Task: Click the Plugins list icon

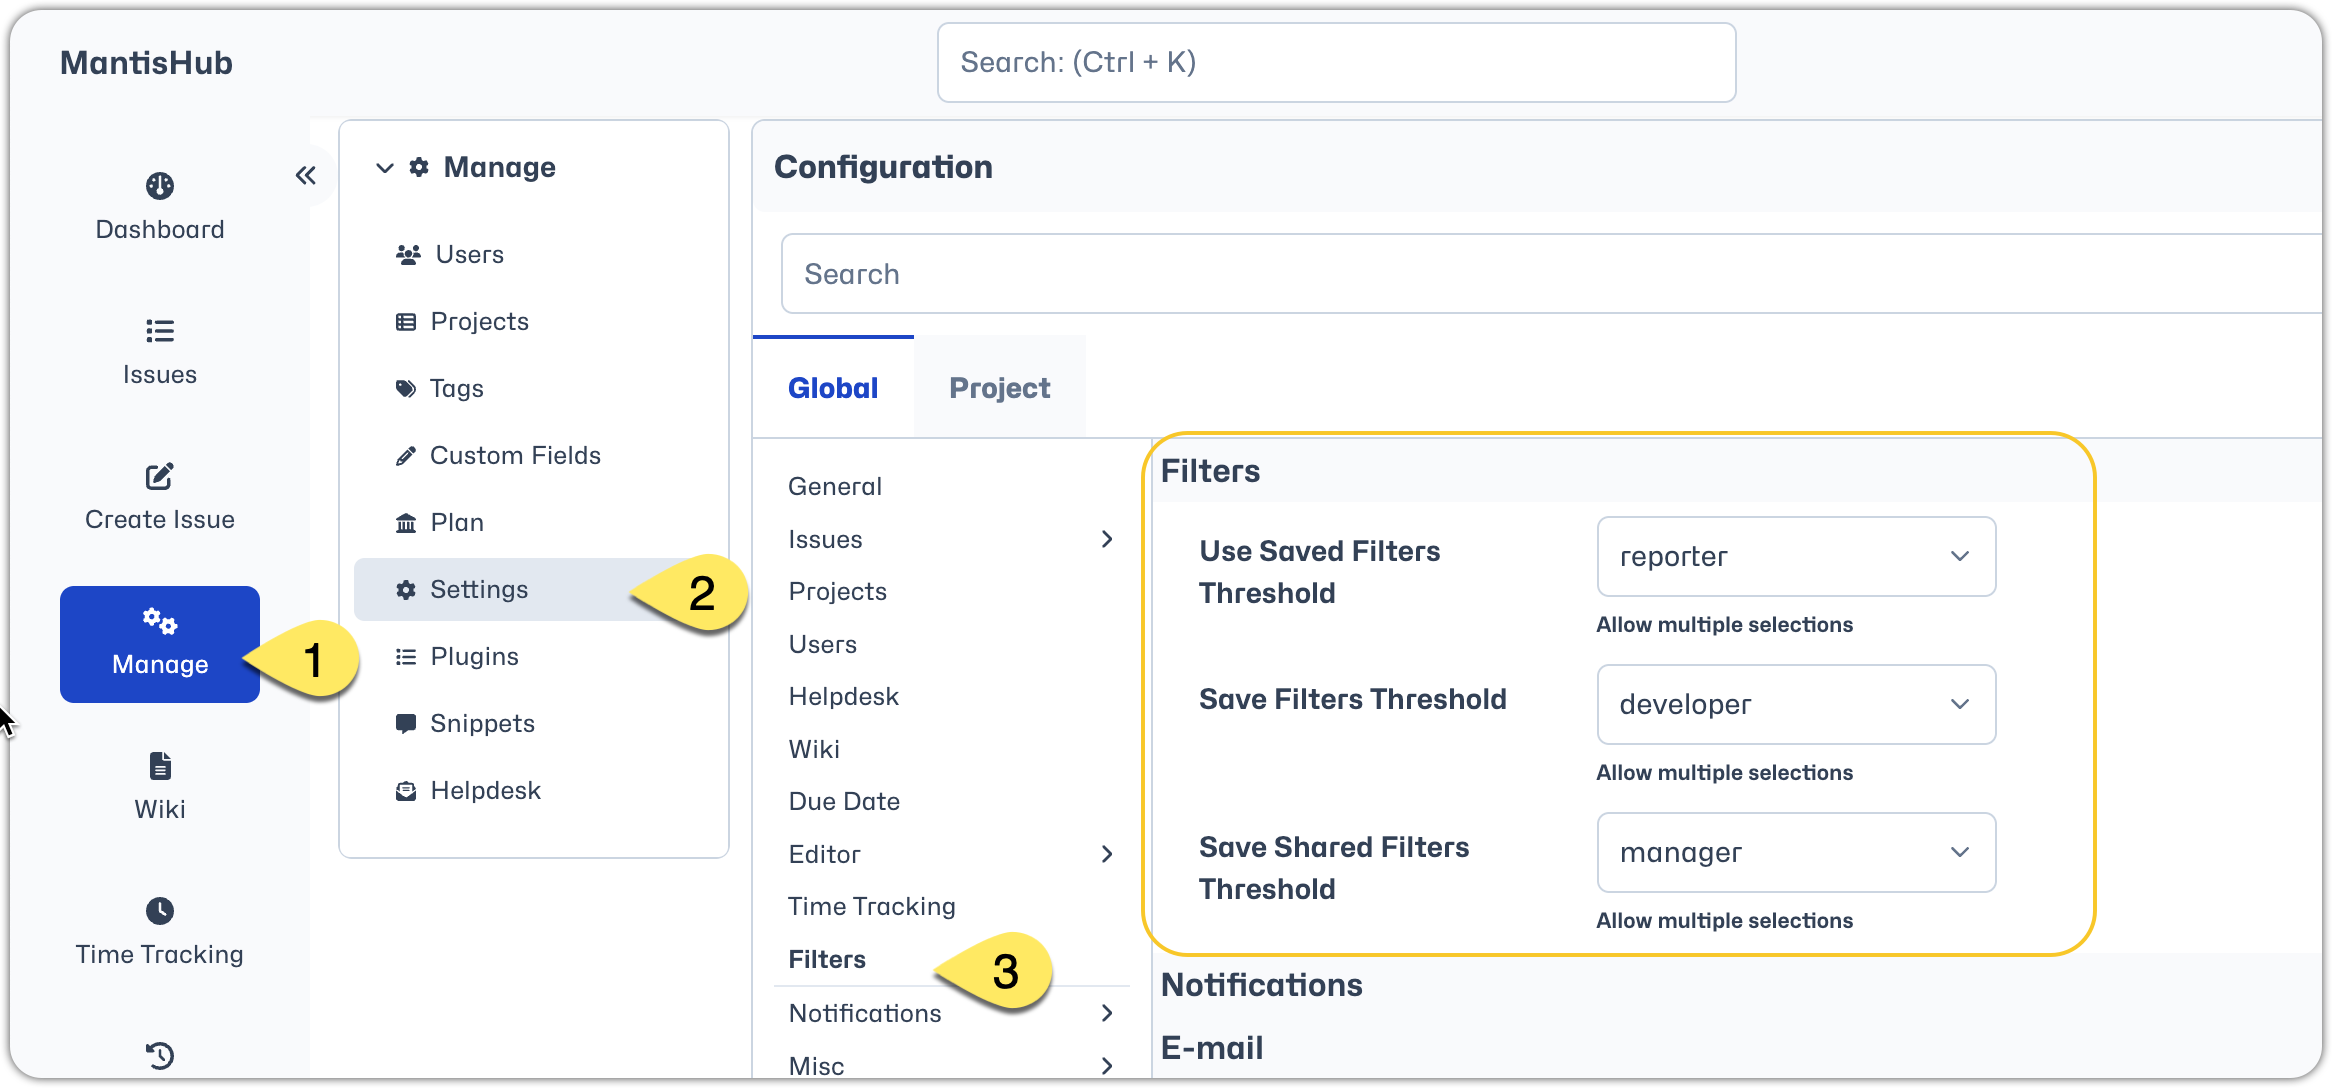Action: 406,657
